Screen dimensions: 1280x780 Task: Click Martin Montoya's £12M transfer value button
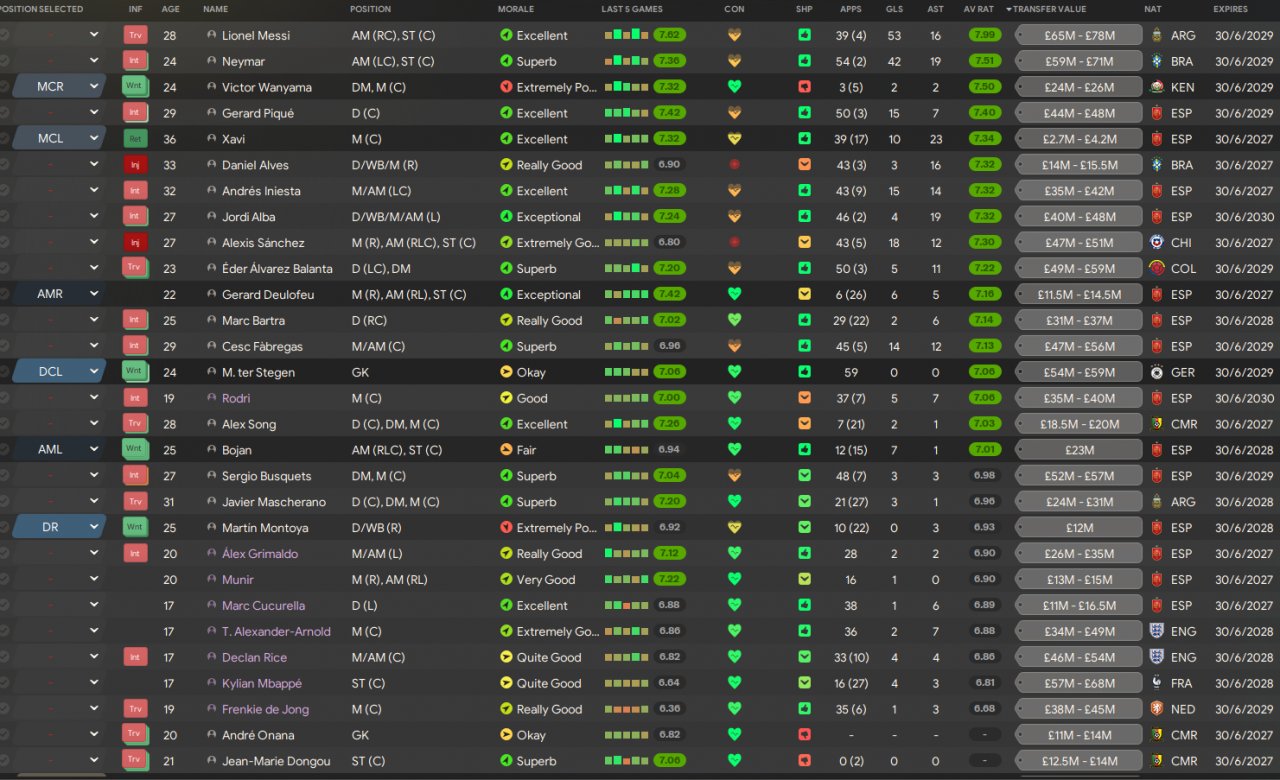(1079, 527)
